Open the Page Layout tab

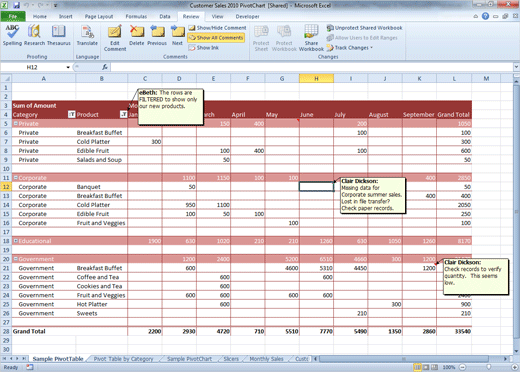coord(99,16)
